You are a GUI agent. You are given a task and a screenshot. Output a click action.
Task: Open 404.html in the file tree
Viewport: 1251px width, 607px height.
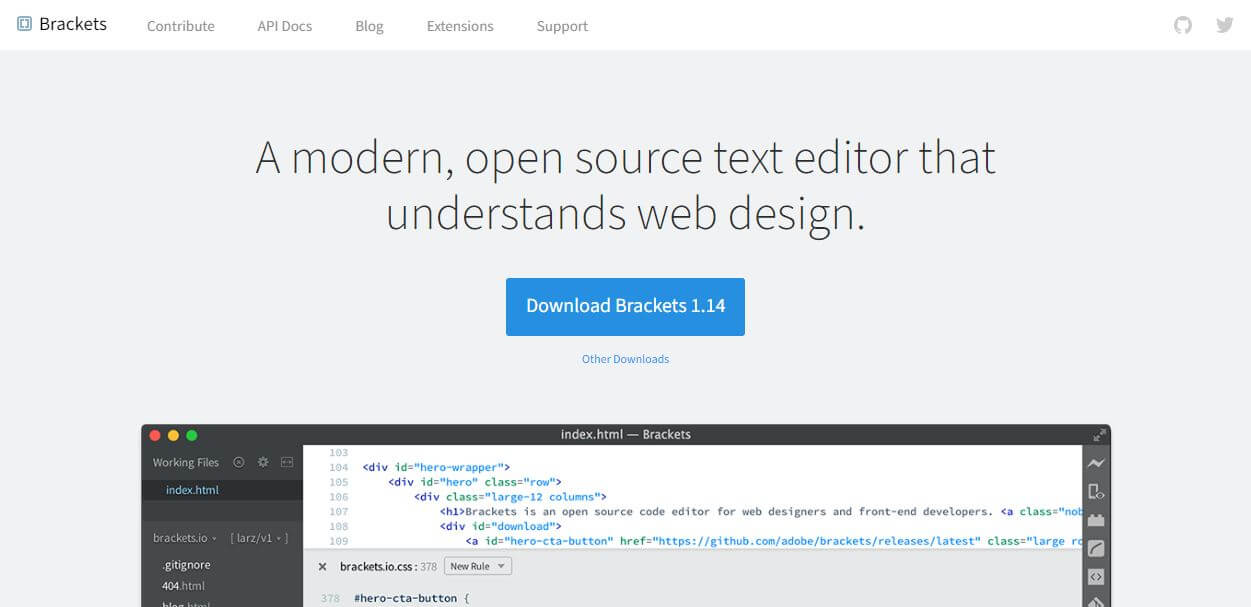183,586
